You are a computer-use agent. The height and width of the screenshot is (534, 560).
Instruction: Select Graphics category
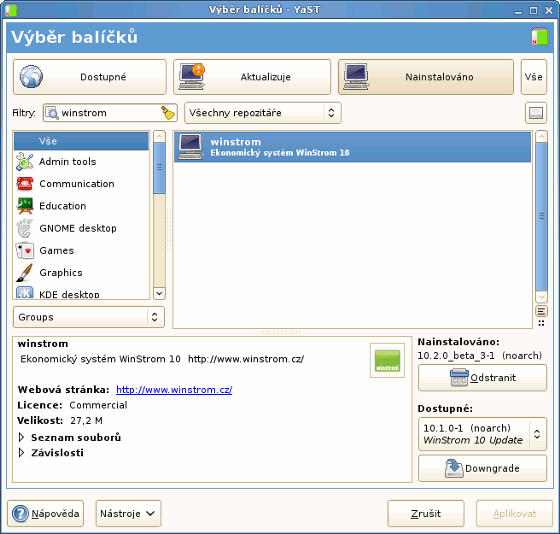tap(81, 273)
